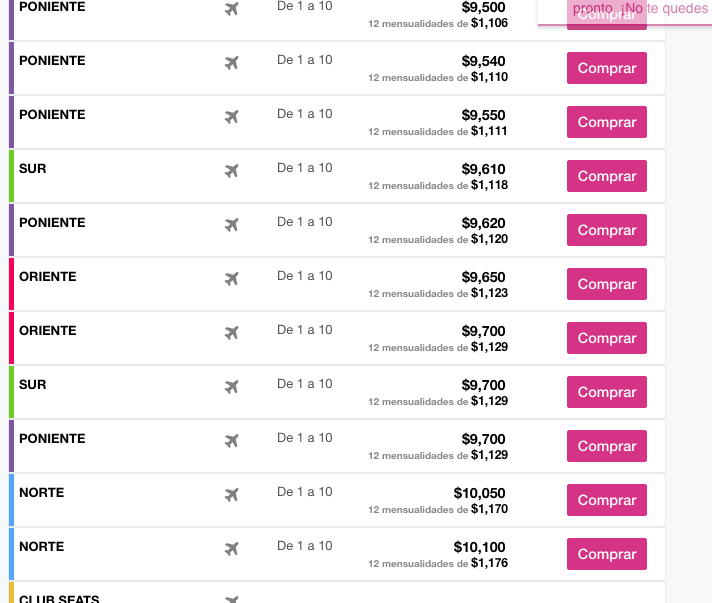Buy the NORTE seat priced $10,100
Viewport: 712px width, 603px height.
[x=607, y=554]
